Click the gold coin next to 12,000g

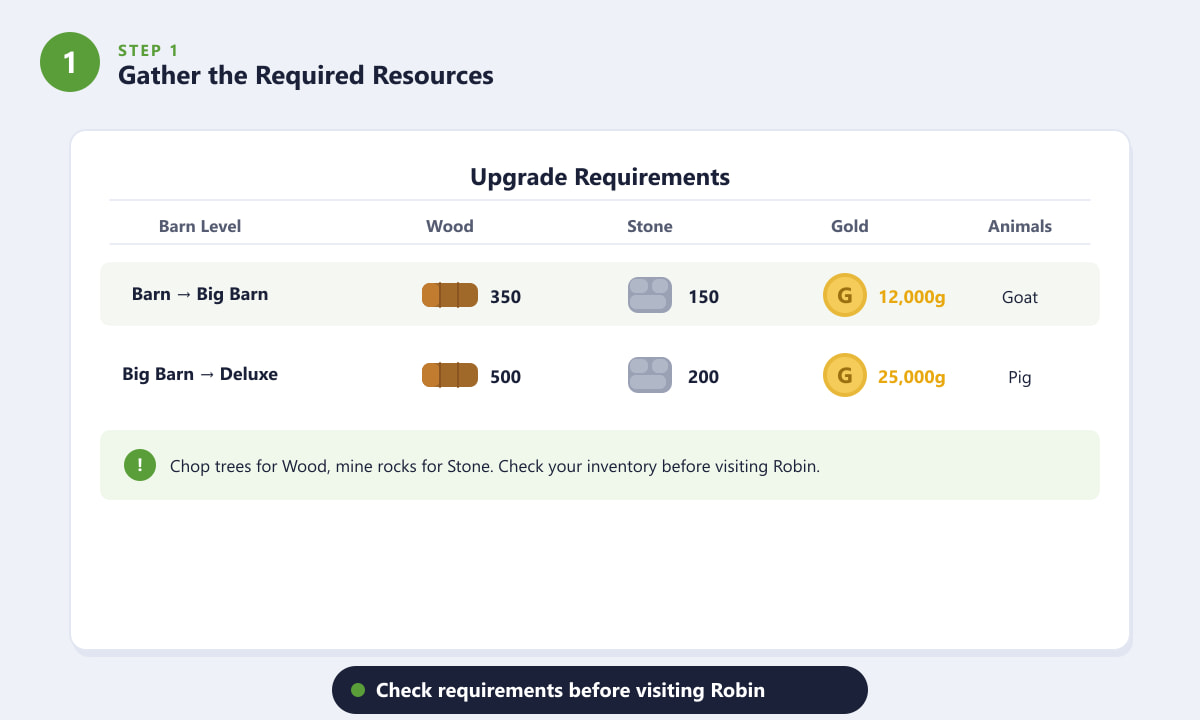pyautogui.click(x=845, y=295)
